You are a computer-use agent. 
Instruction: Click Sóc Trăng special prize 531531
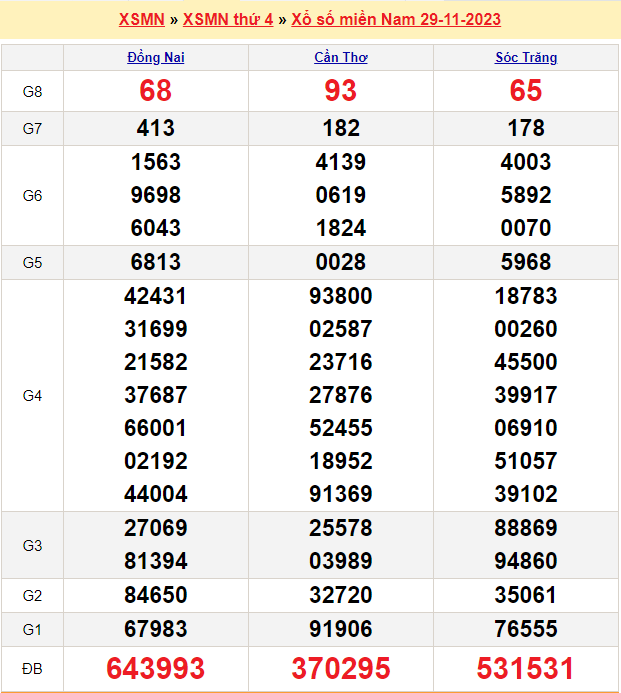[526, 668]
